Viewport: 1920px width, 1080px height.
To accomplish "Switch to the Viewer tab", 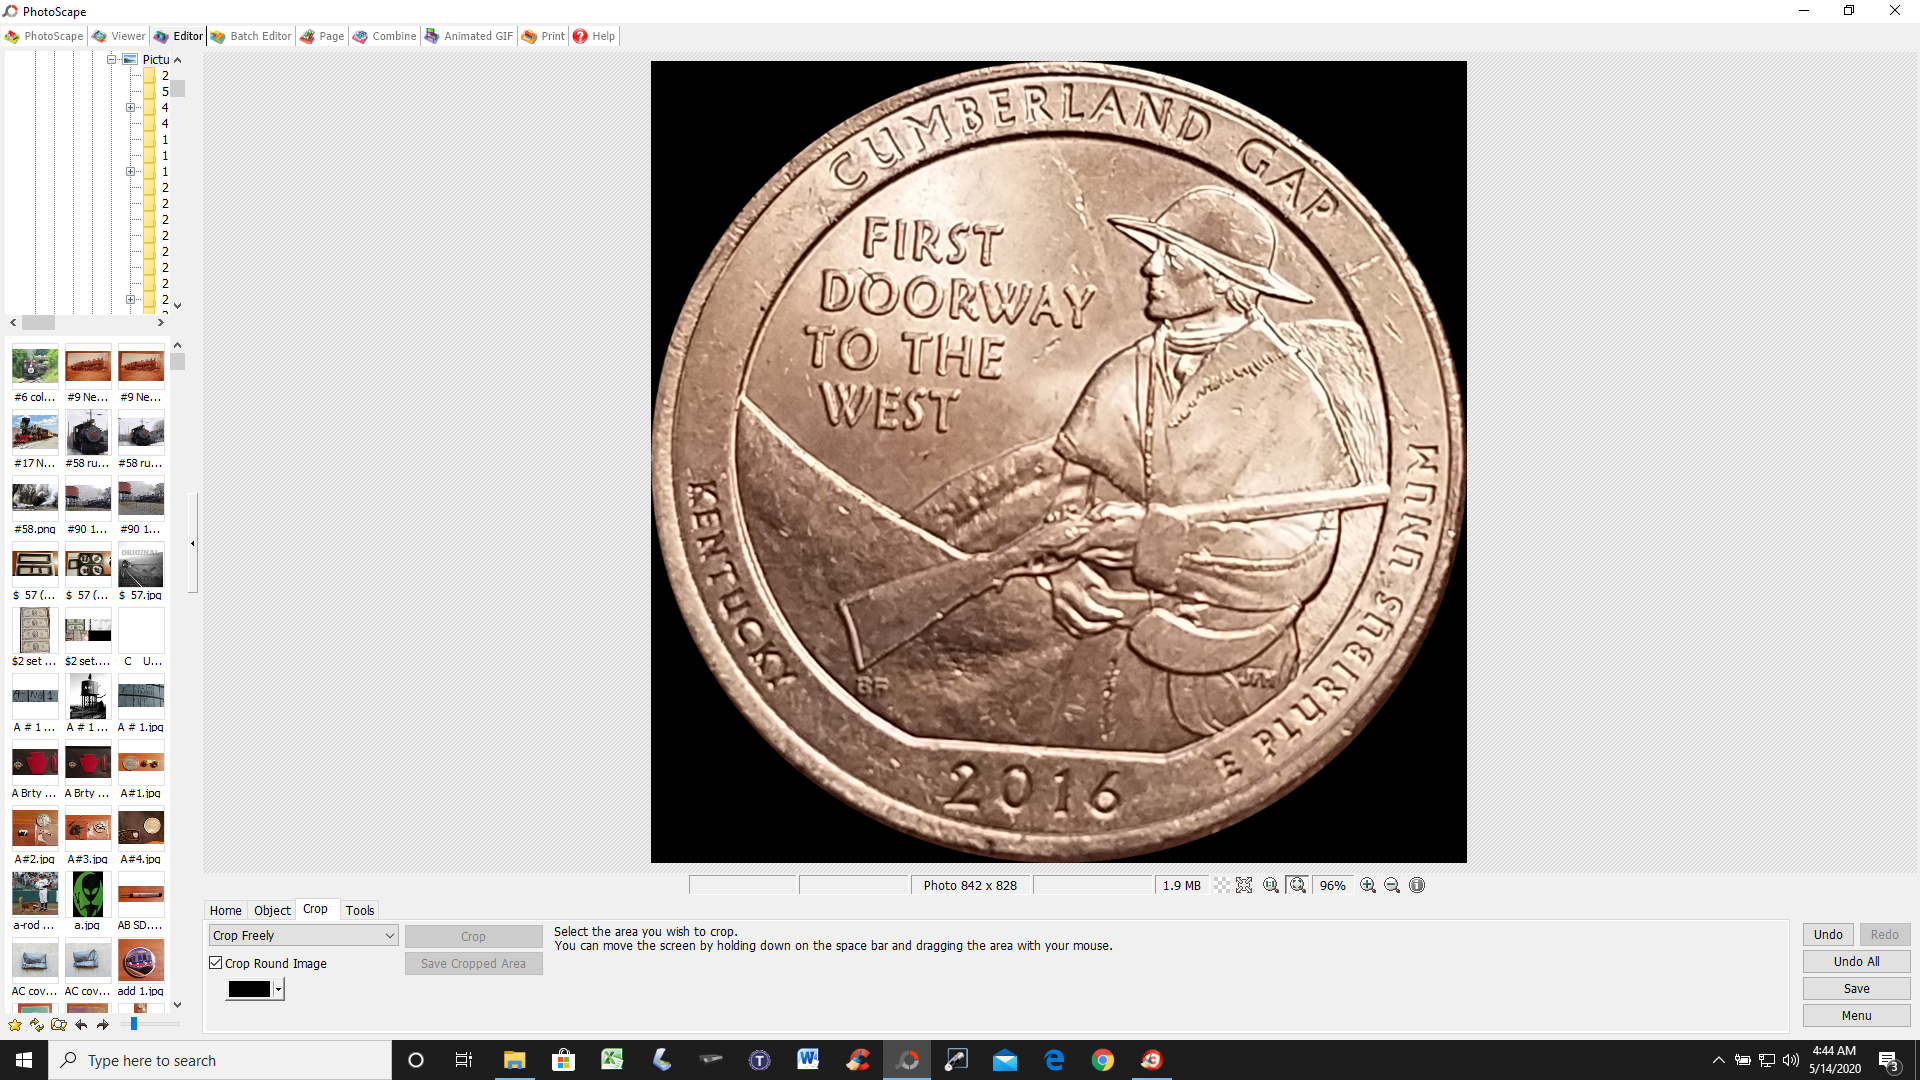I will [119, 36].
